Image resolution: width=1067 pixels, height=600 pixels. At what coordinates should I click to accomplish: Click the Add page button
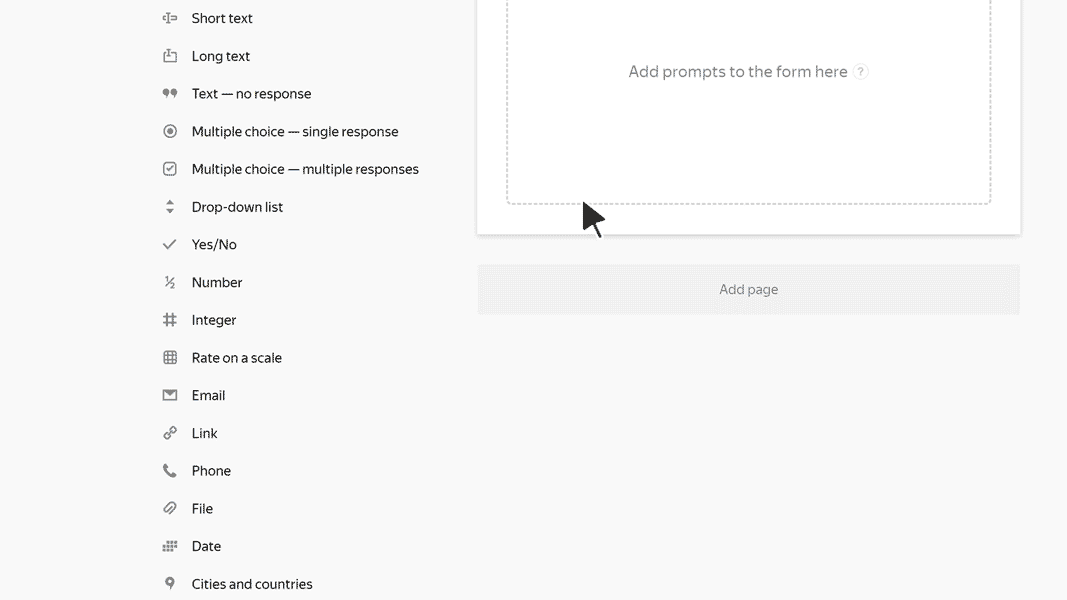point(749,290)
